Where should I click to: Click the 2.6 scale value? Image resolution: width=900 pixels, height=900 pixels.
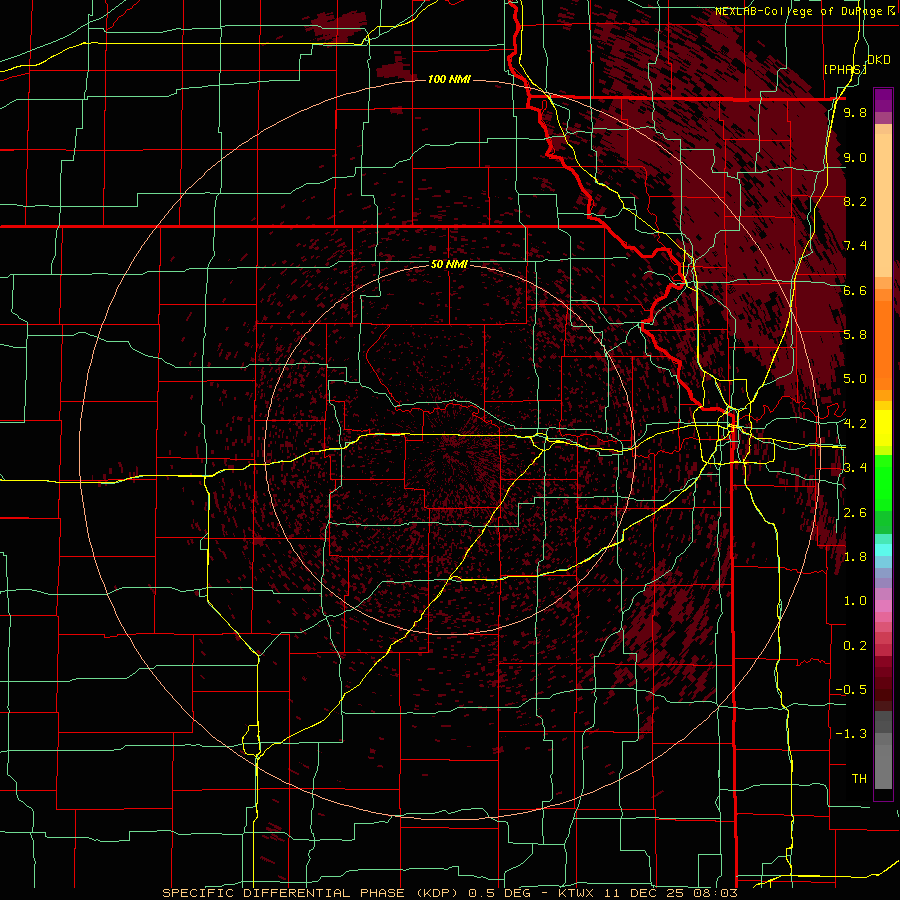click(x=855, y=513)
